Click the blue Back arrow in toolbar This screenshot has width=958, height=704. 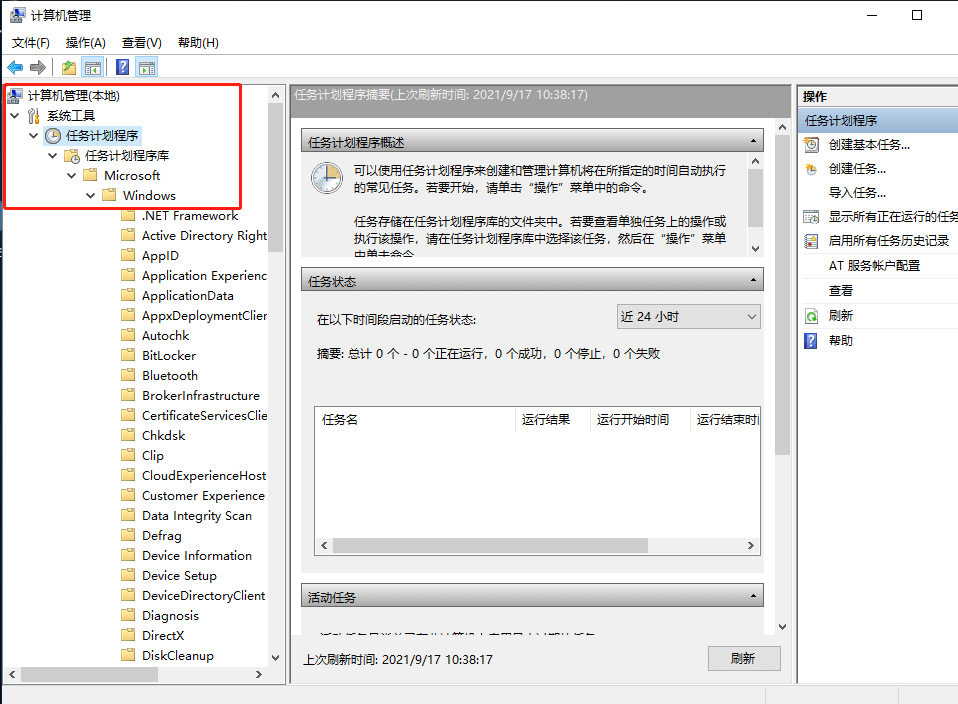point(15,68)
